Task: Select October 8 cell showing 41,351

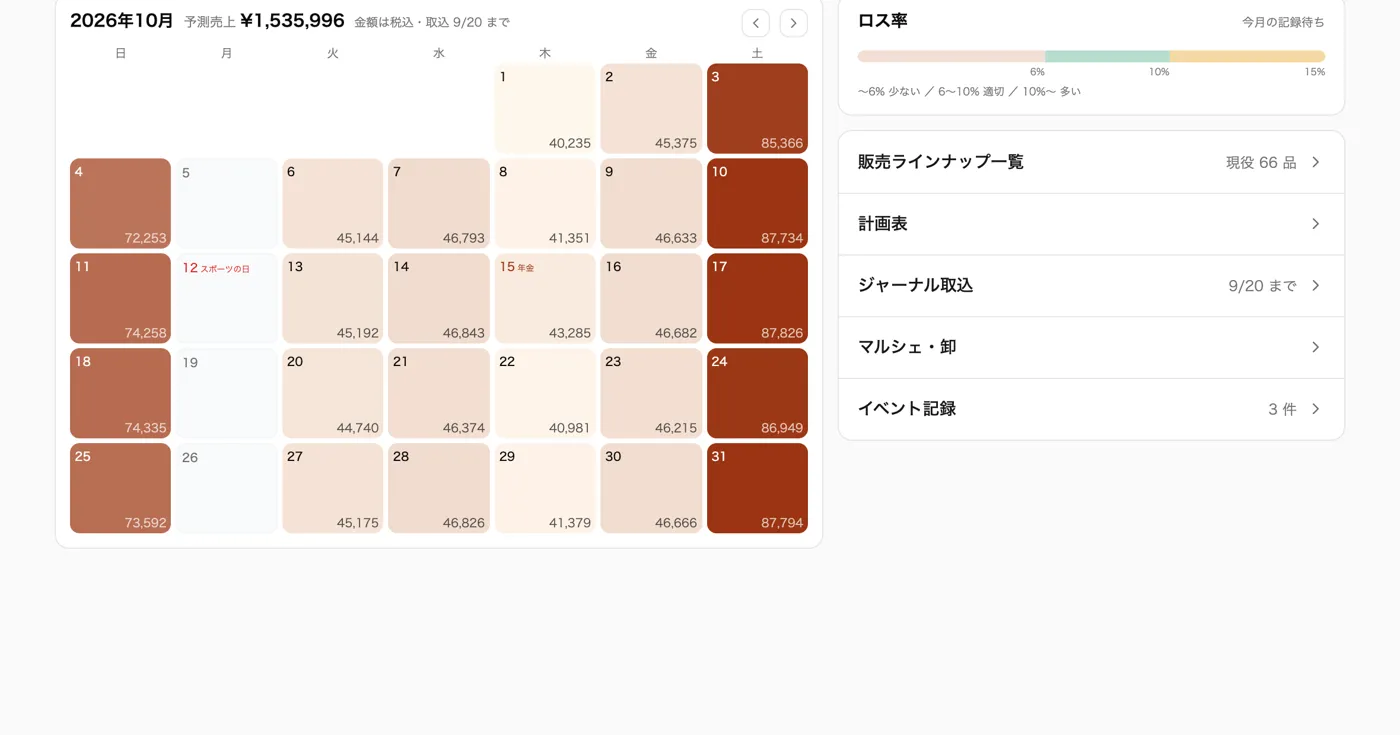Action: (x=545, y=204)
